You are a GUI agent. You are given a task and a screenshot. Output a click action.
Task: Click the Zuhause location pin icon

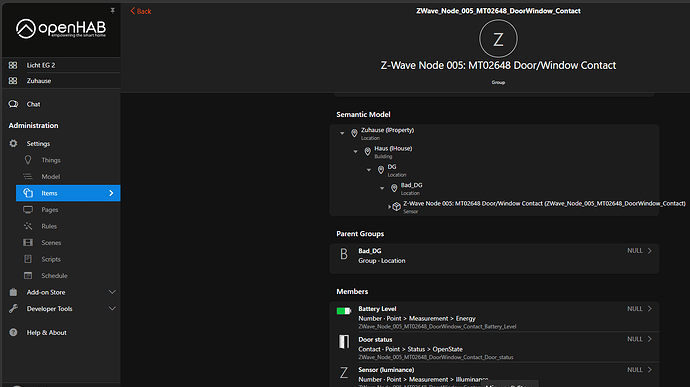click(354, 133)
